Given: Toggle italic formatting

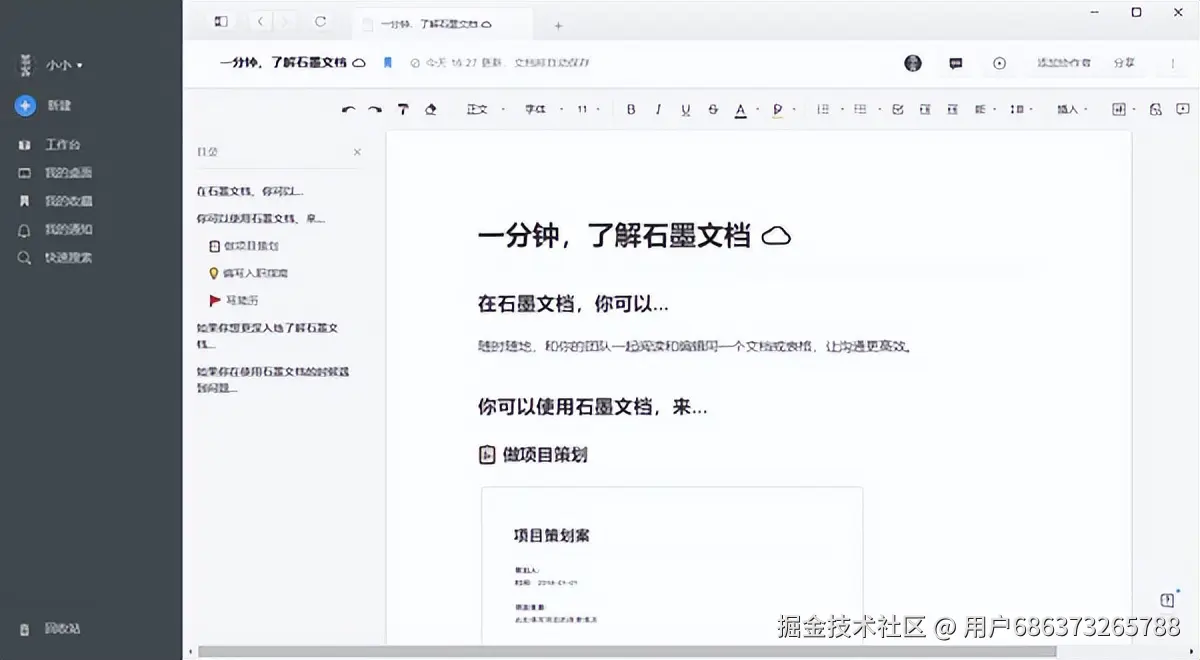Looking at the screenshot, I should click(658, 109).
